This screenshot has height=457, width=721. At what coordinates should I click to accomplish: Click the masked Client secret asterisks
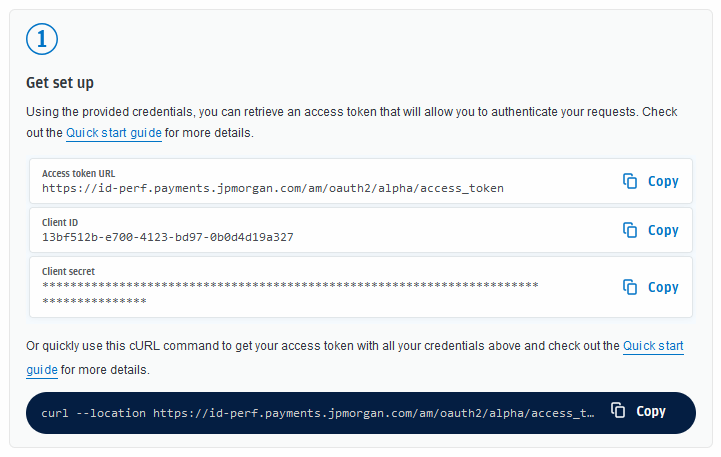pyautogui.click(x=290, y=286)
